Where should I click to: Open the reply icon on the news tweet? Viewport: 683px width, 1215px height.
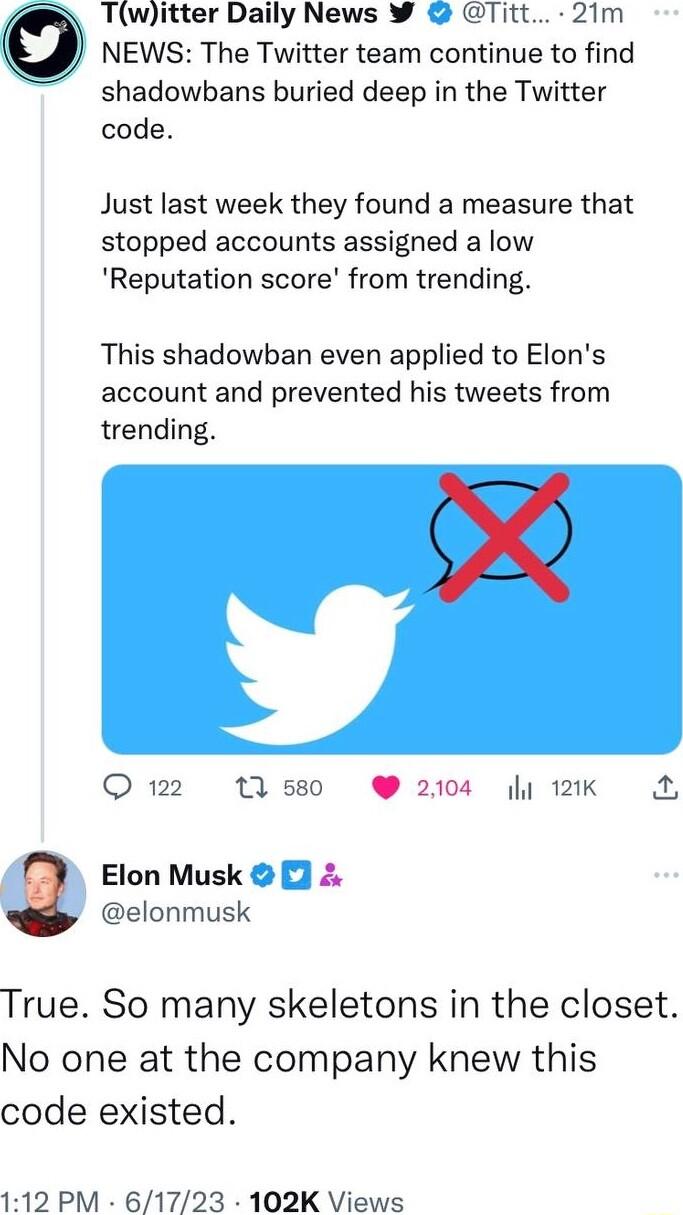click(119, 788)
